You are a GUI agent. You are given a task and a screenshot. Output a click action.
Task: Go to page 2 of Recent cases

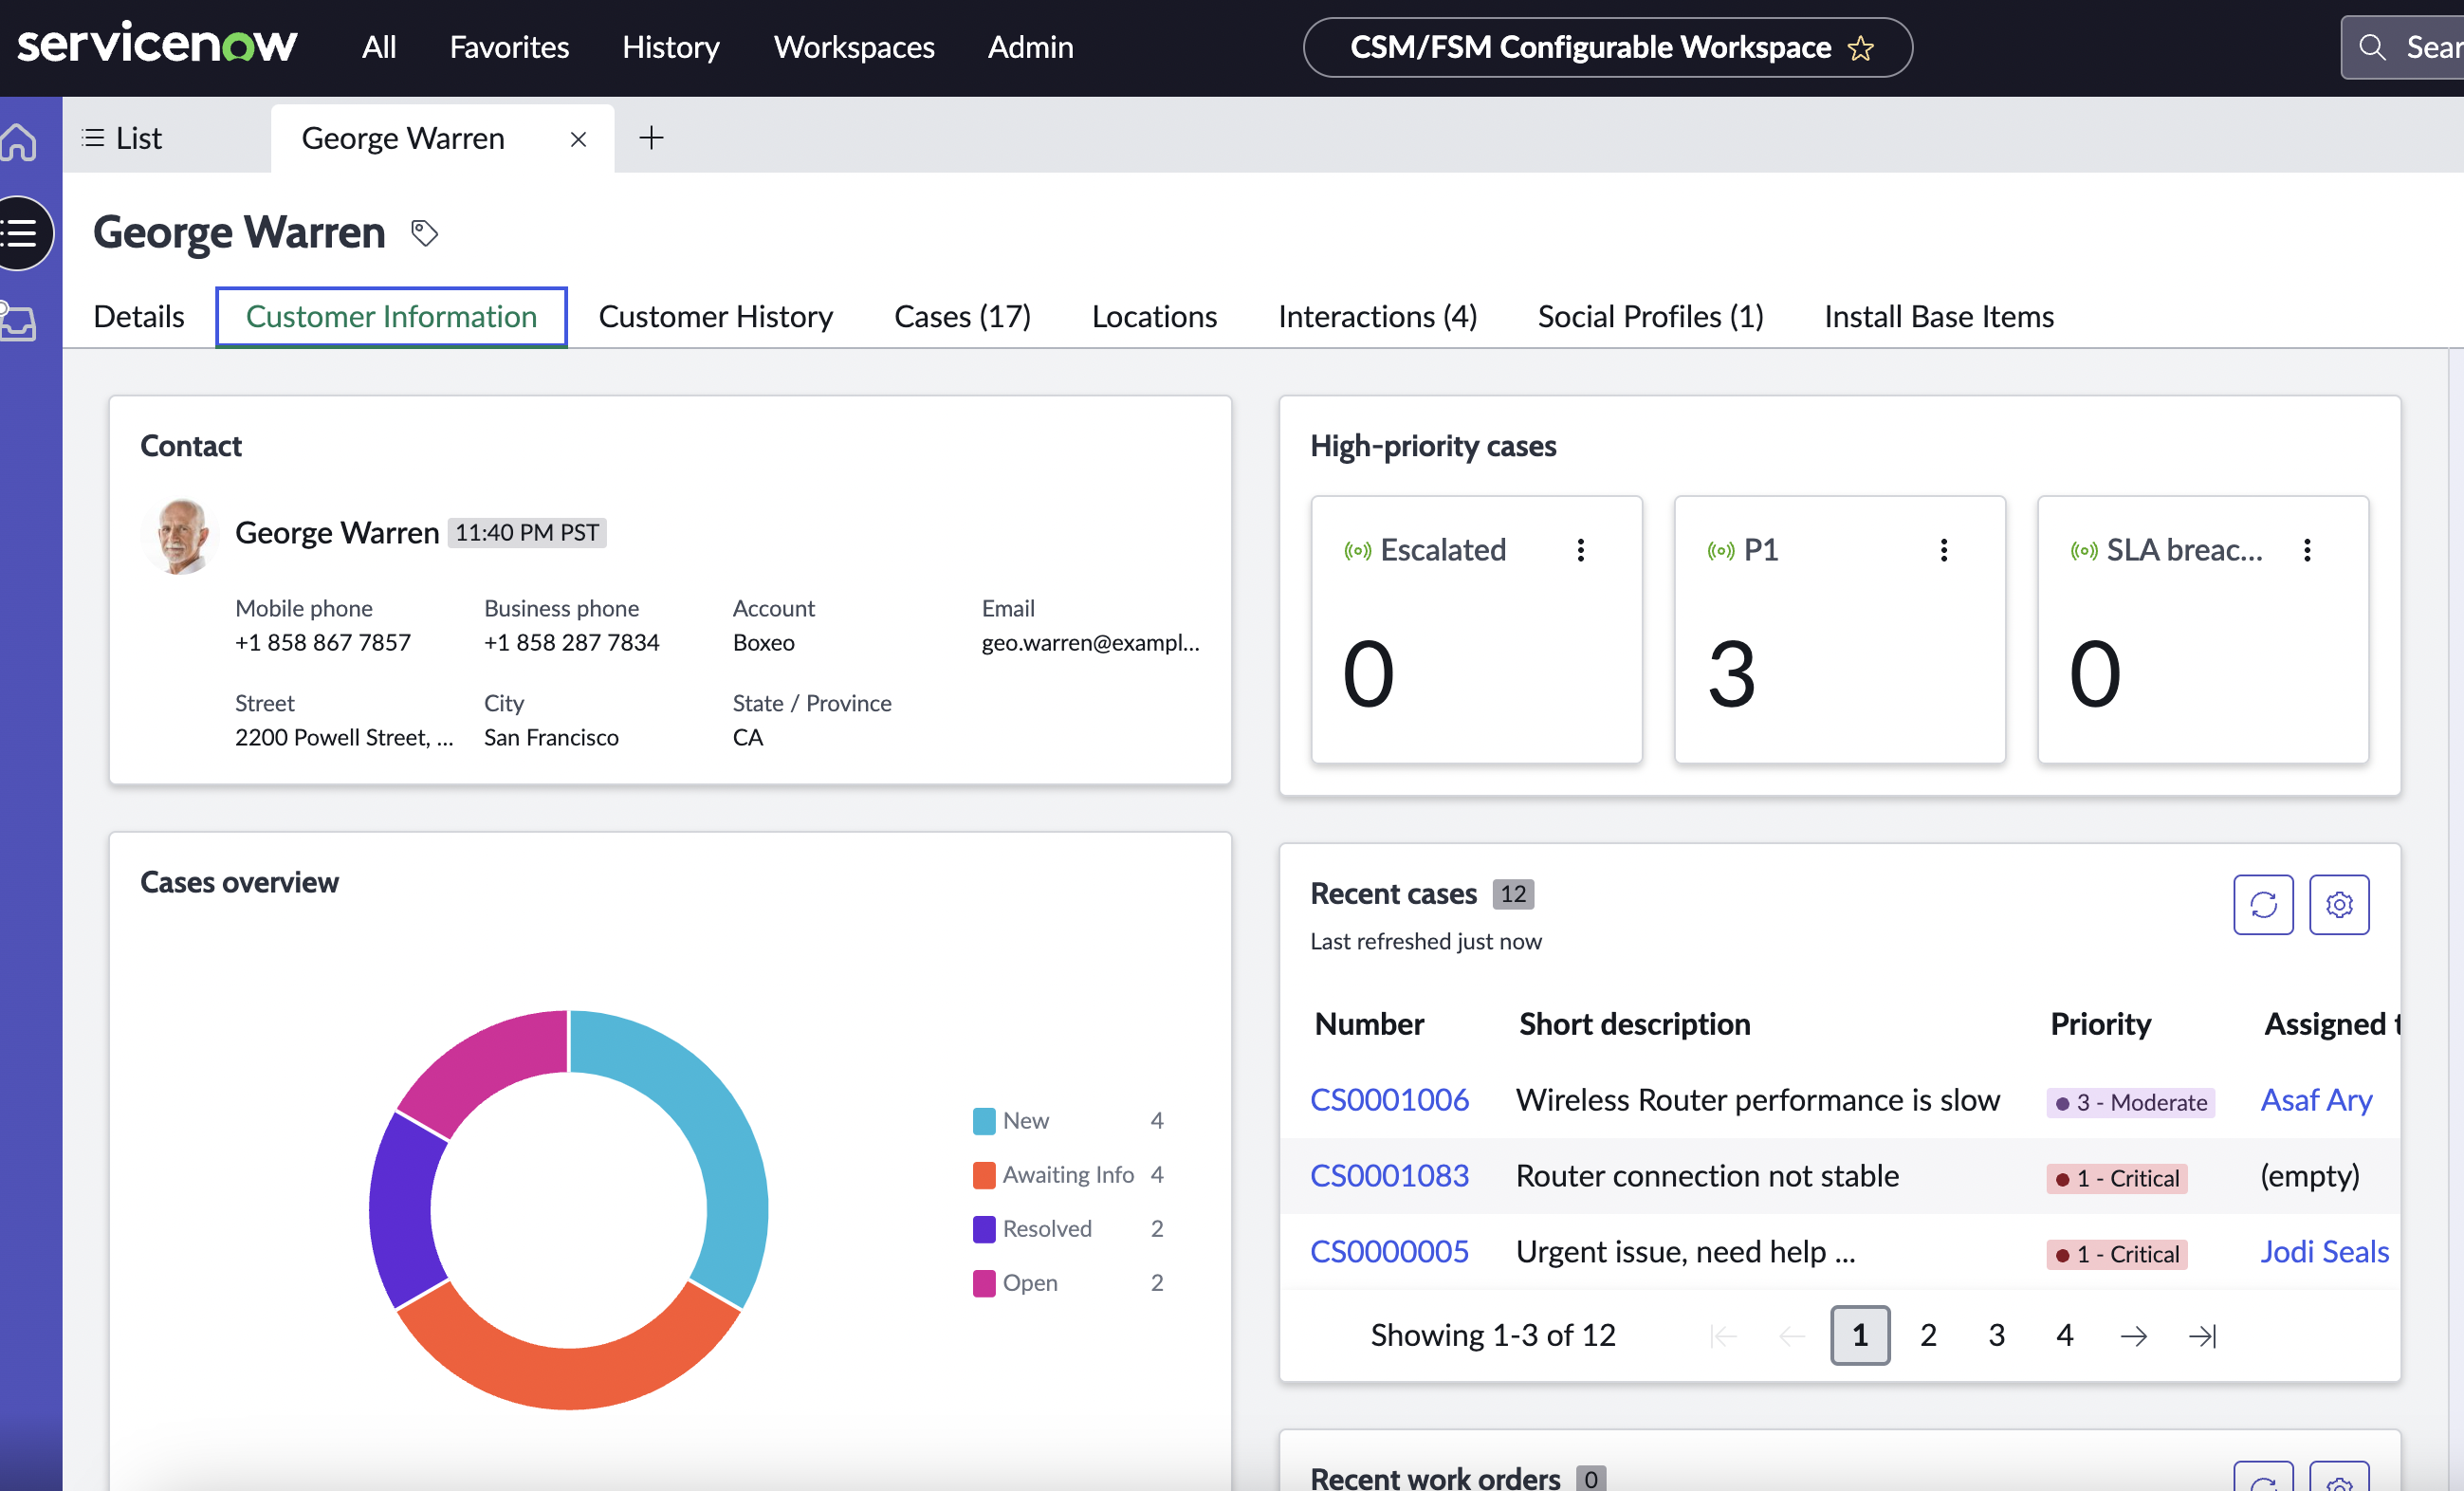point(1928,1335)
